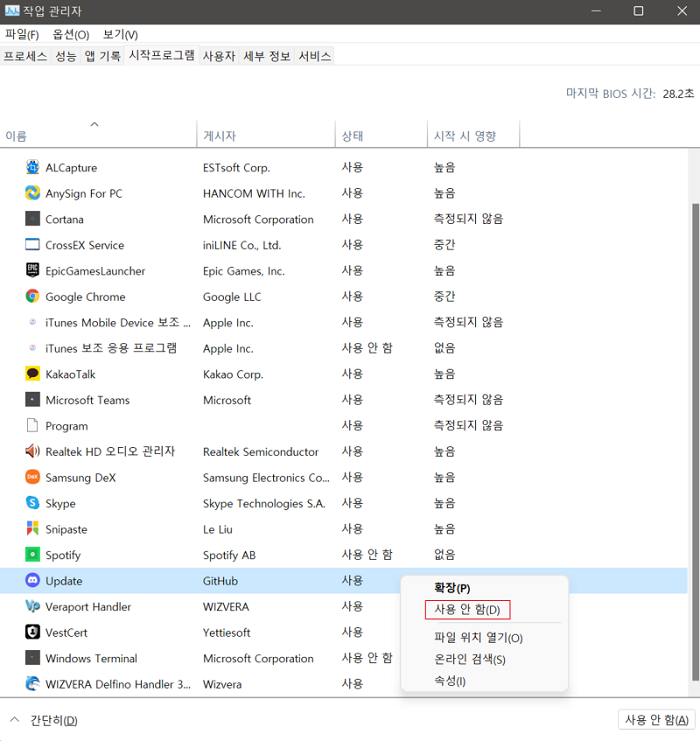Open the 파일(F) menu
This screenshot has width=700, height=741.
[22, 34]
